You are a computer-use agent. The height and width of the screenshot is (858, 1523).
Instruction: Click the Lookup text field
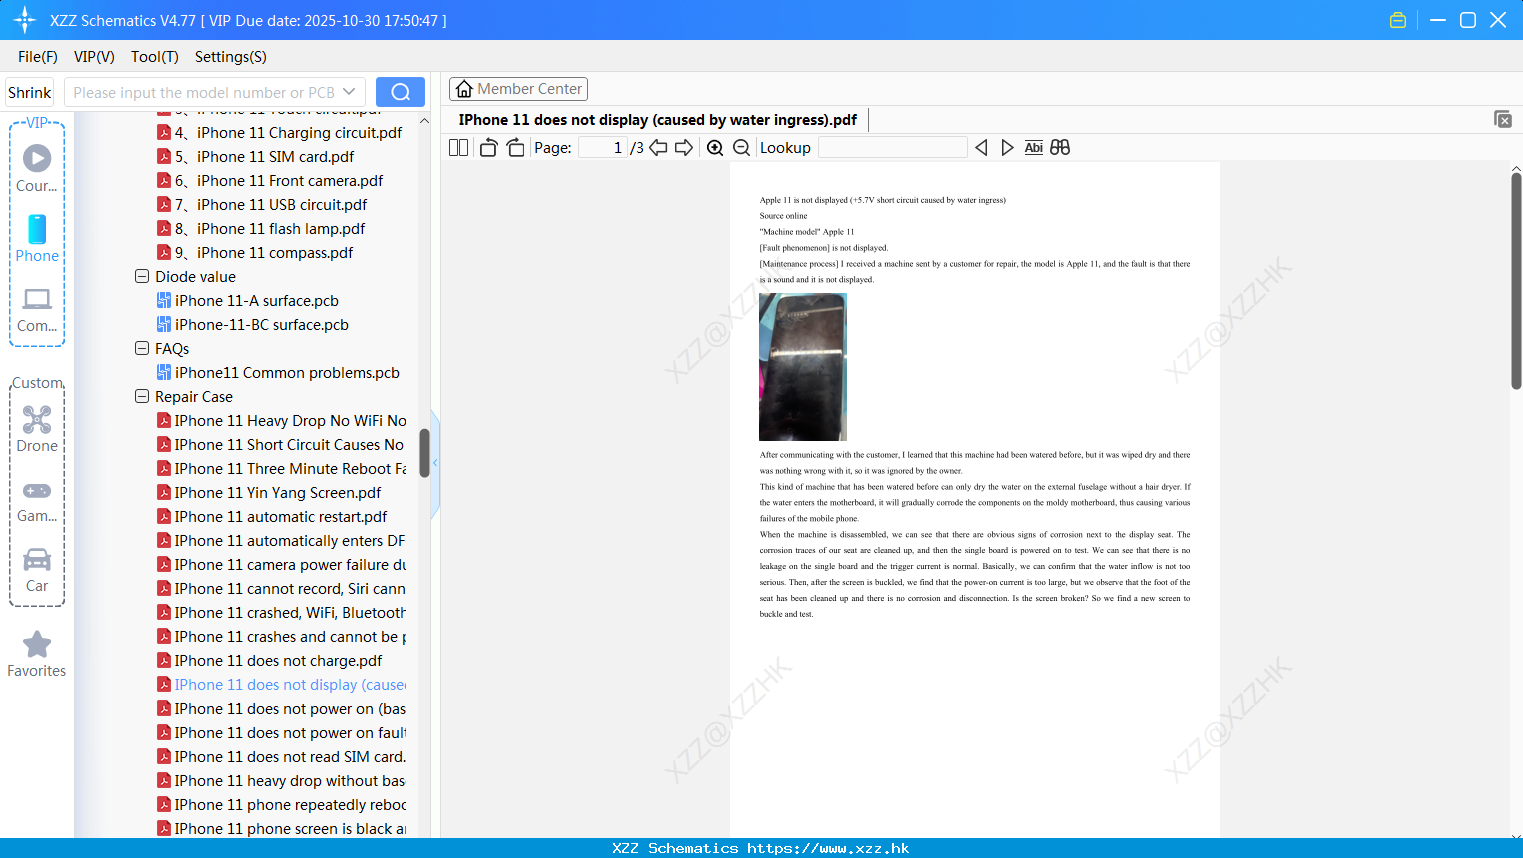[x=893, y=148]
